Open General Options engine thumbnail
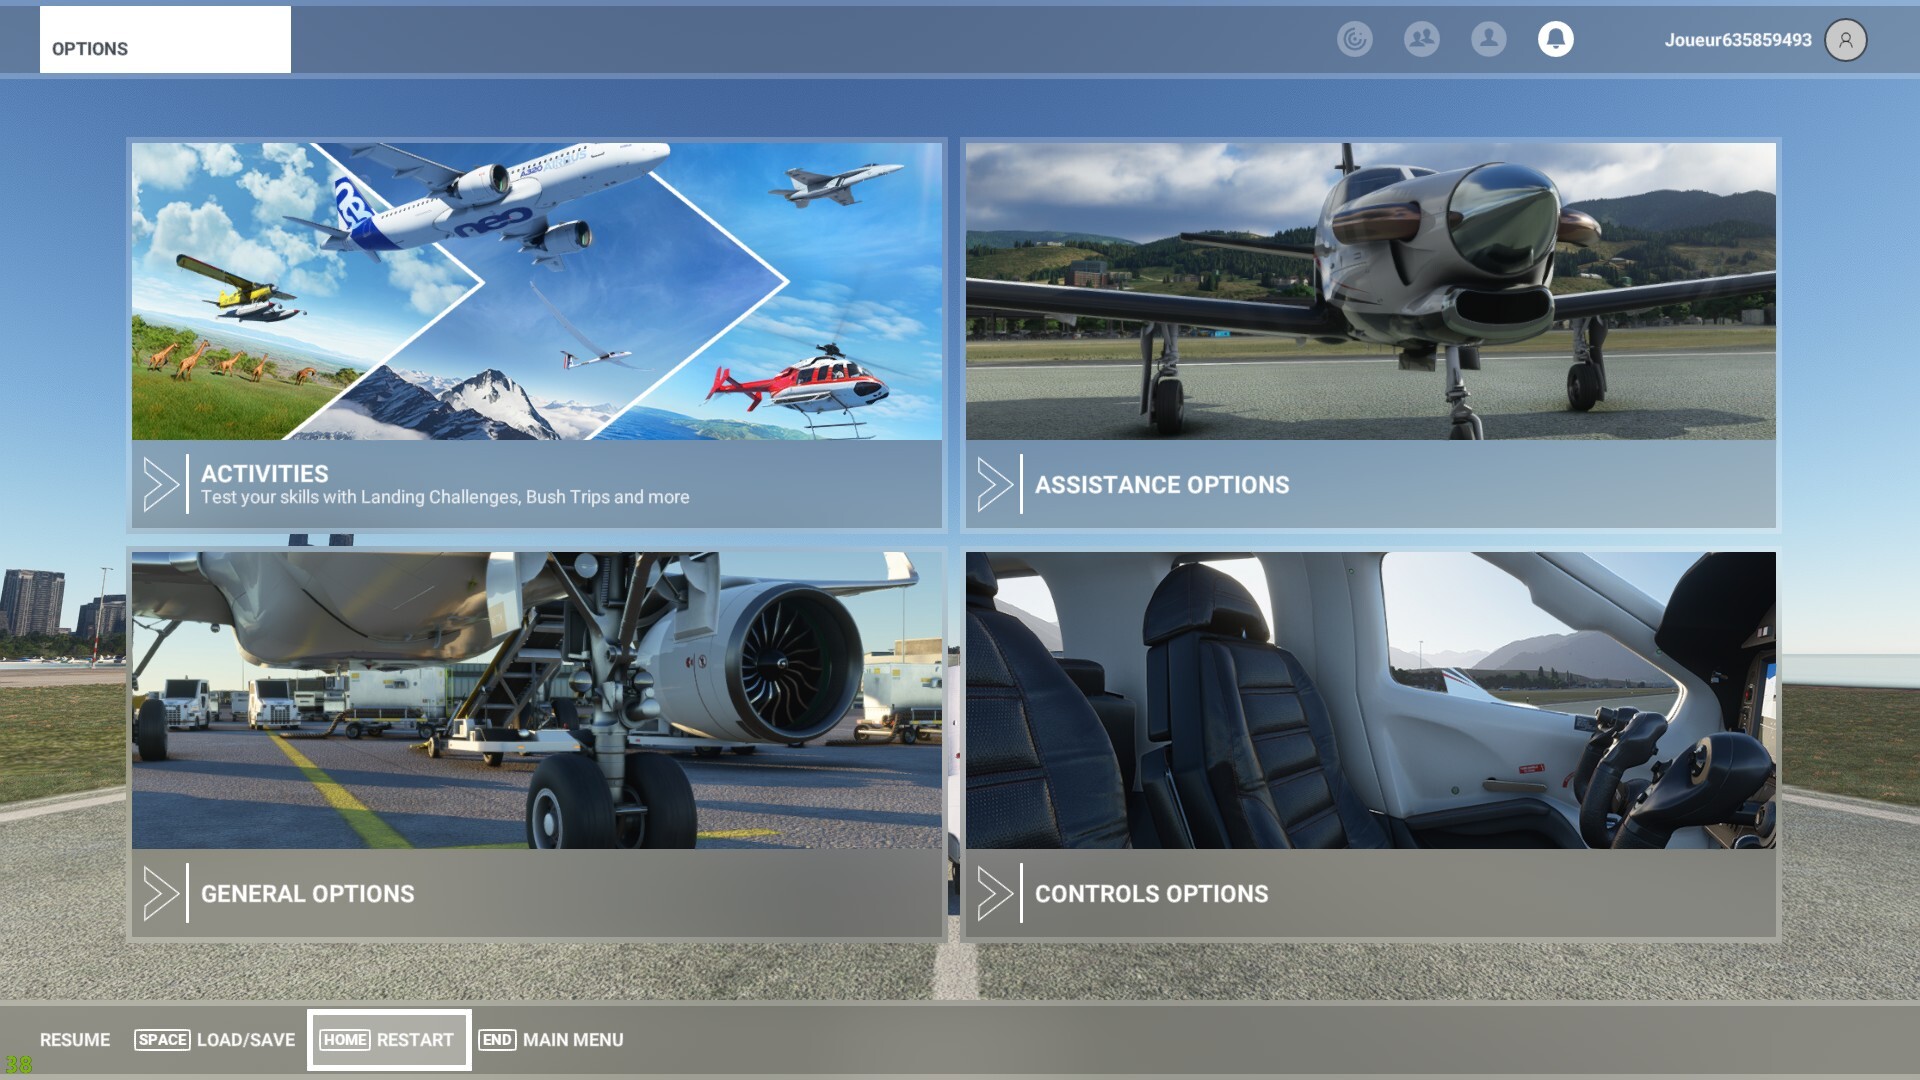 pos(536,700)
